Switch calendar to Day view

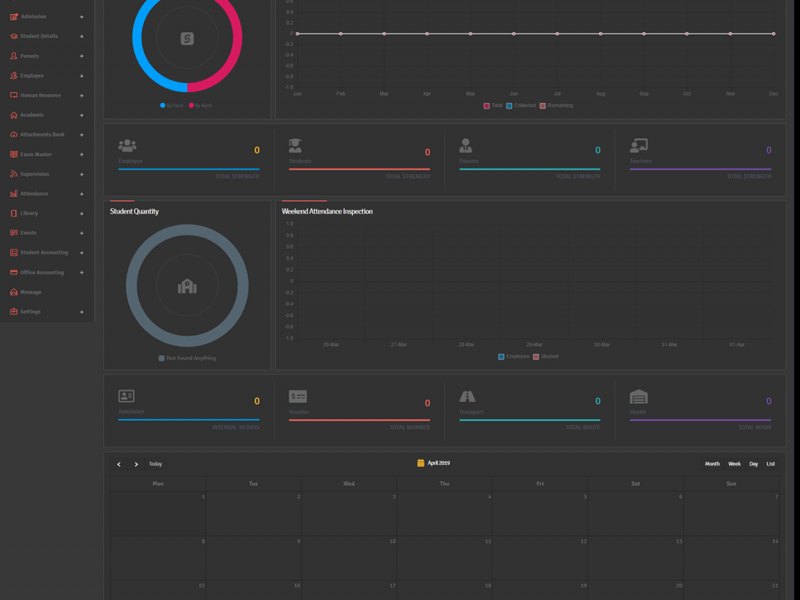(754, 464)
